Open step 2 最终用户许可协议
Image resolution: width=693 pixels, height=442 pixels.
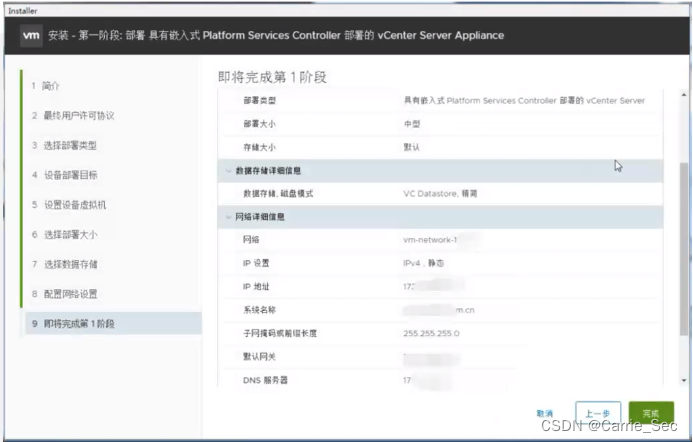point(73,116)
